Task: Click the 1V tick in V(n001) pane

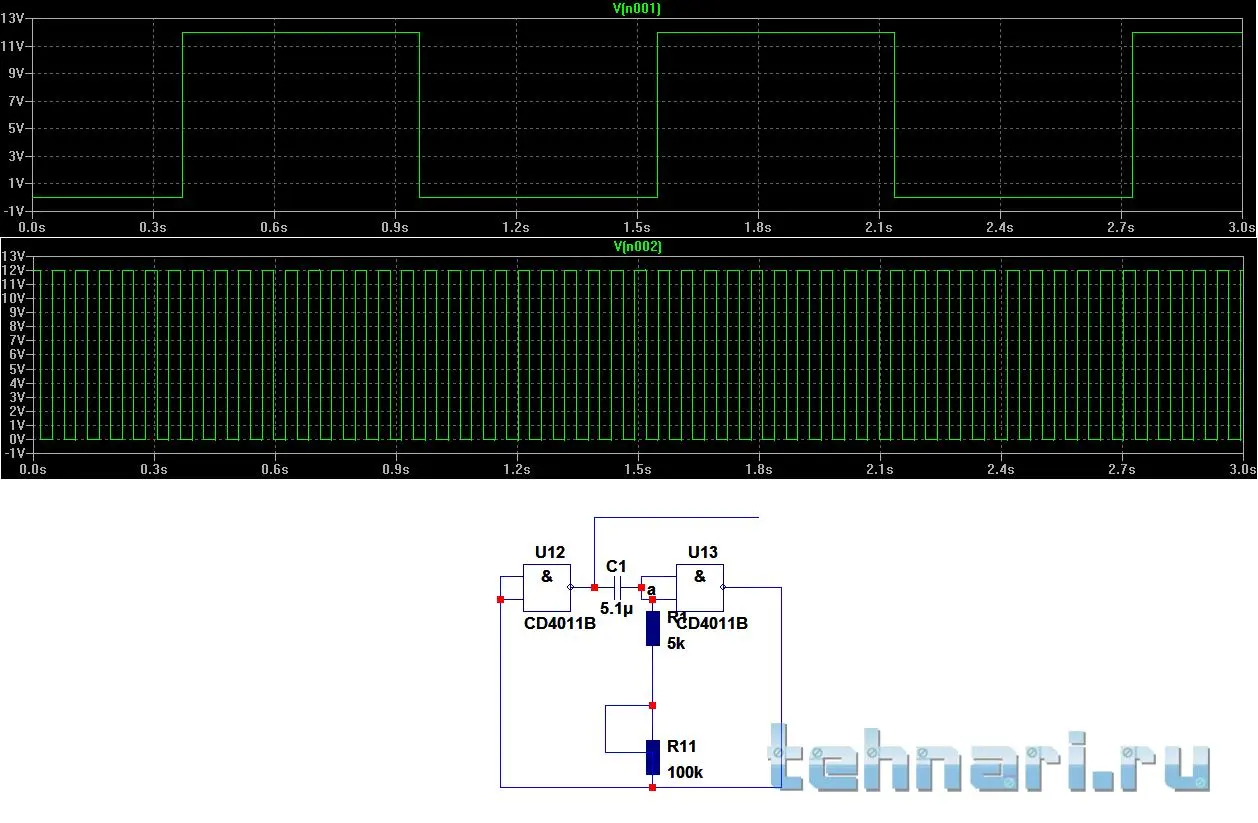Action: coord(17,183)
